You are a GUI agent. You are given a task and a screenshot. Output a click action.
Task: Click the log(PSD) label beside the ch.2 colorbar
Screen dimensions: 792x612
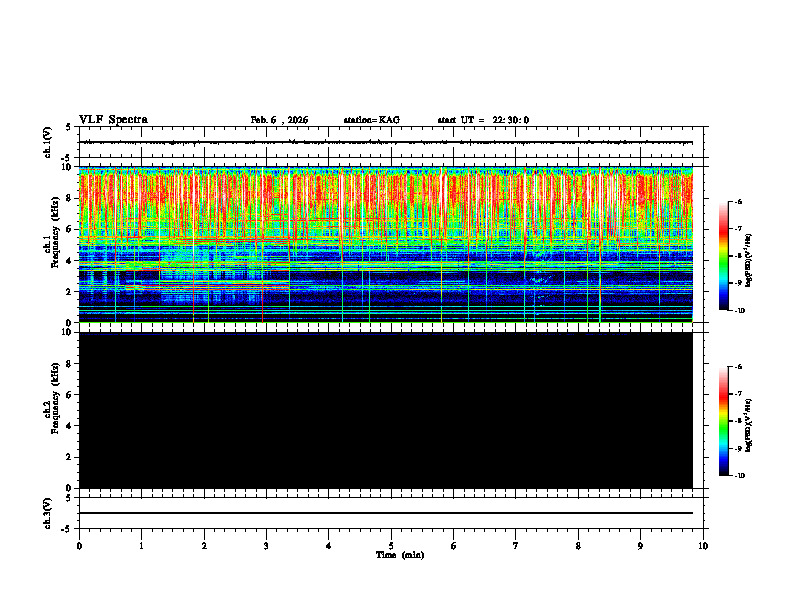(x=749, y=425)
